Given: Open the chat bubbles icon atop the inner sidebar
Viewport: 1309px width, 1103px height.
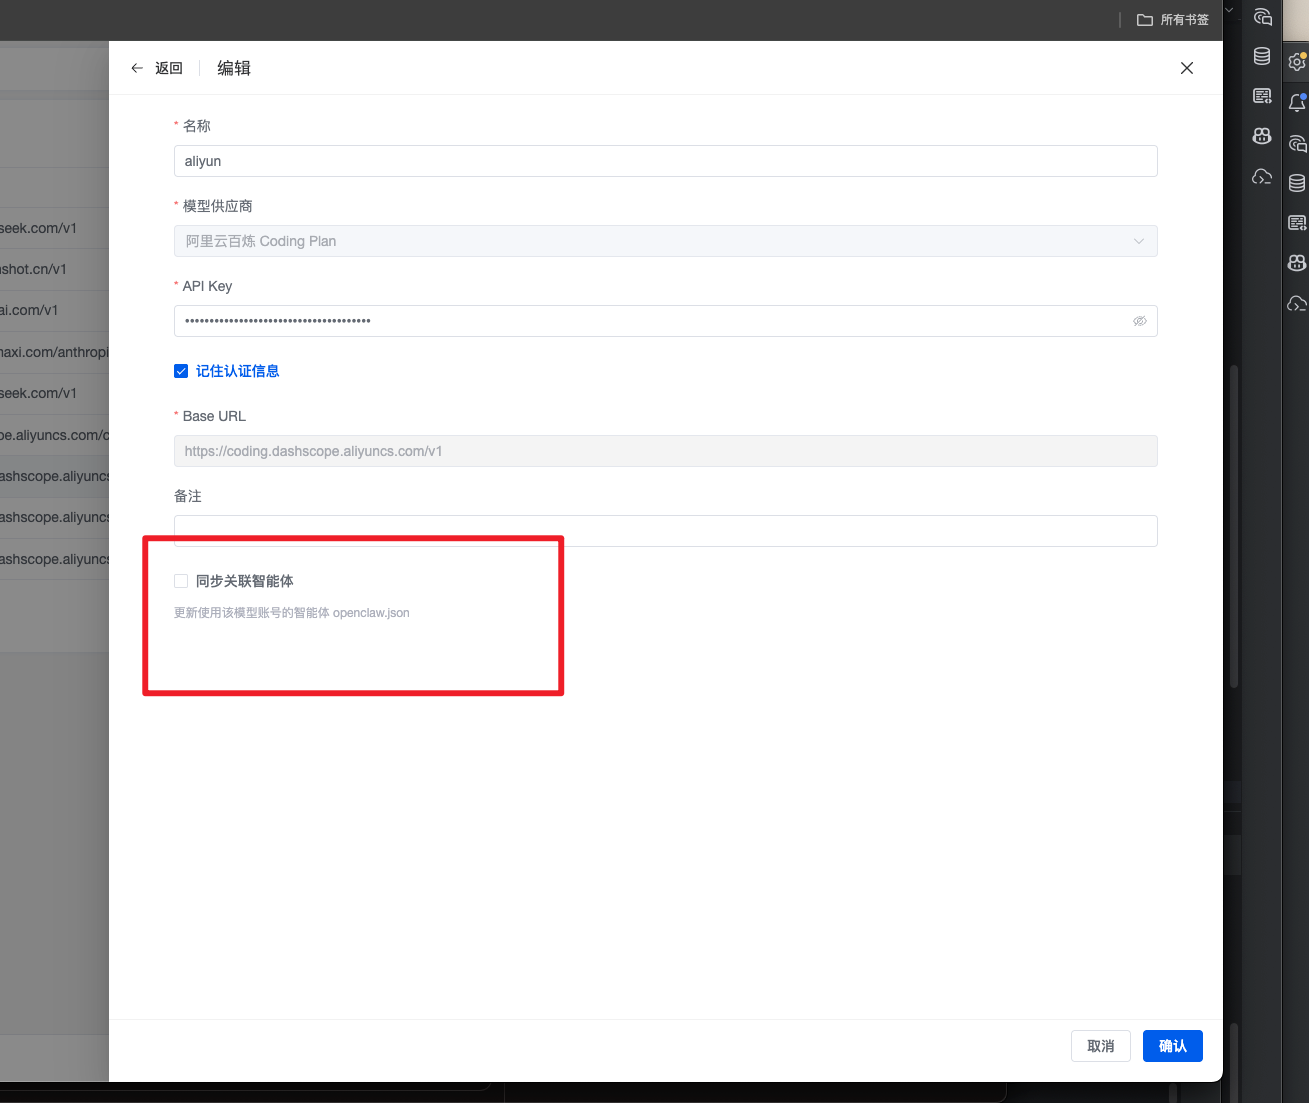Looking at the screenshot, I should point(1263,17).
